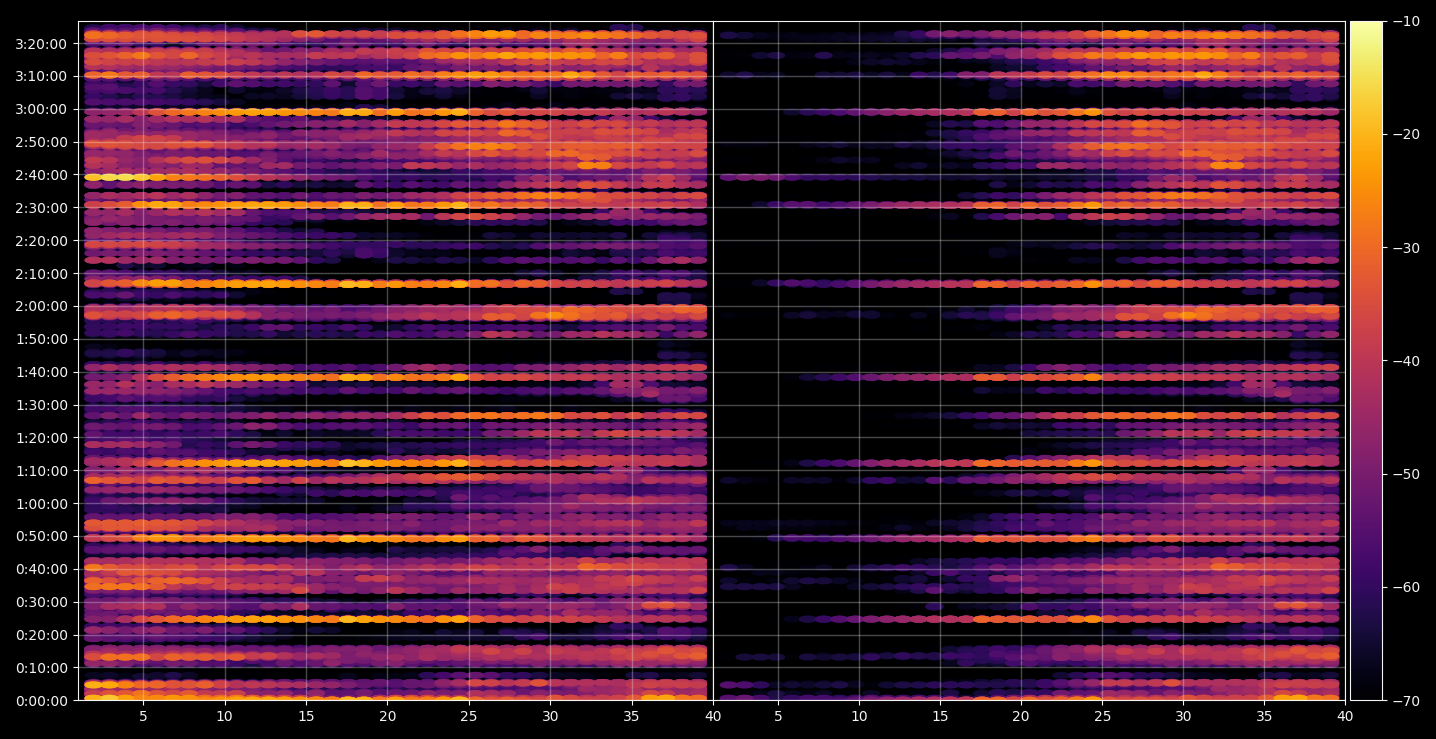This screenshot has height=739, width=1436.
Task: Select x-axis label 25 under the right plot
Action: 1103,717
